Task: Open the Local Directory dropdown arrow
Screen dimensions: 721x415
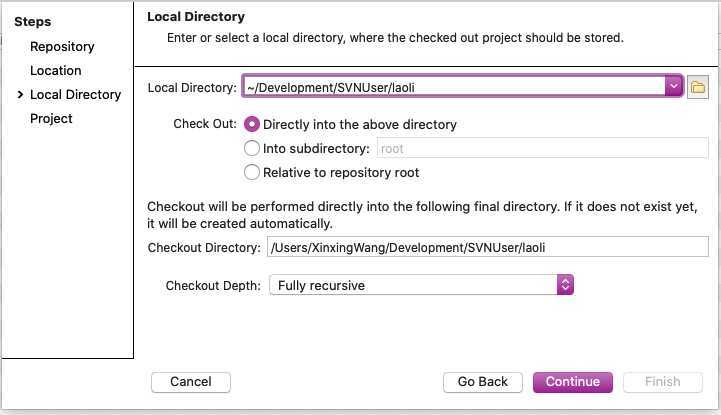Action: (674, 86)
